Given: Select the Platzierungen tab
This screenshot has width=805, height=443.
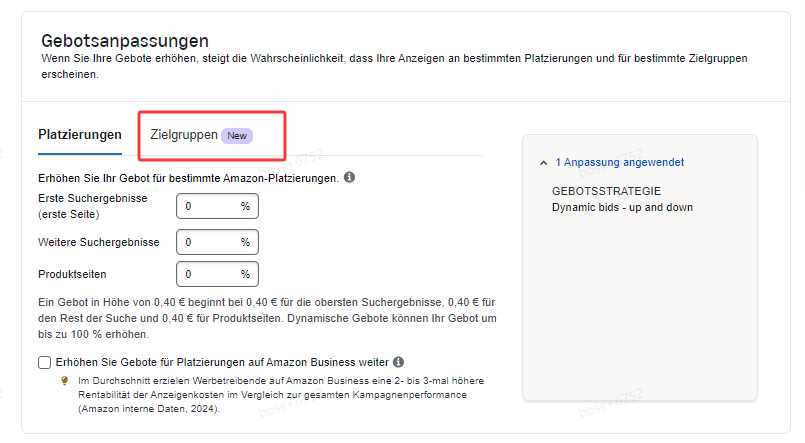Looking at the screenshot, I should pos(80,135).
